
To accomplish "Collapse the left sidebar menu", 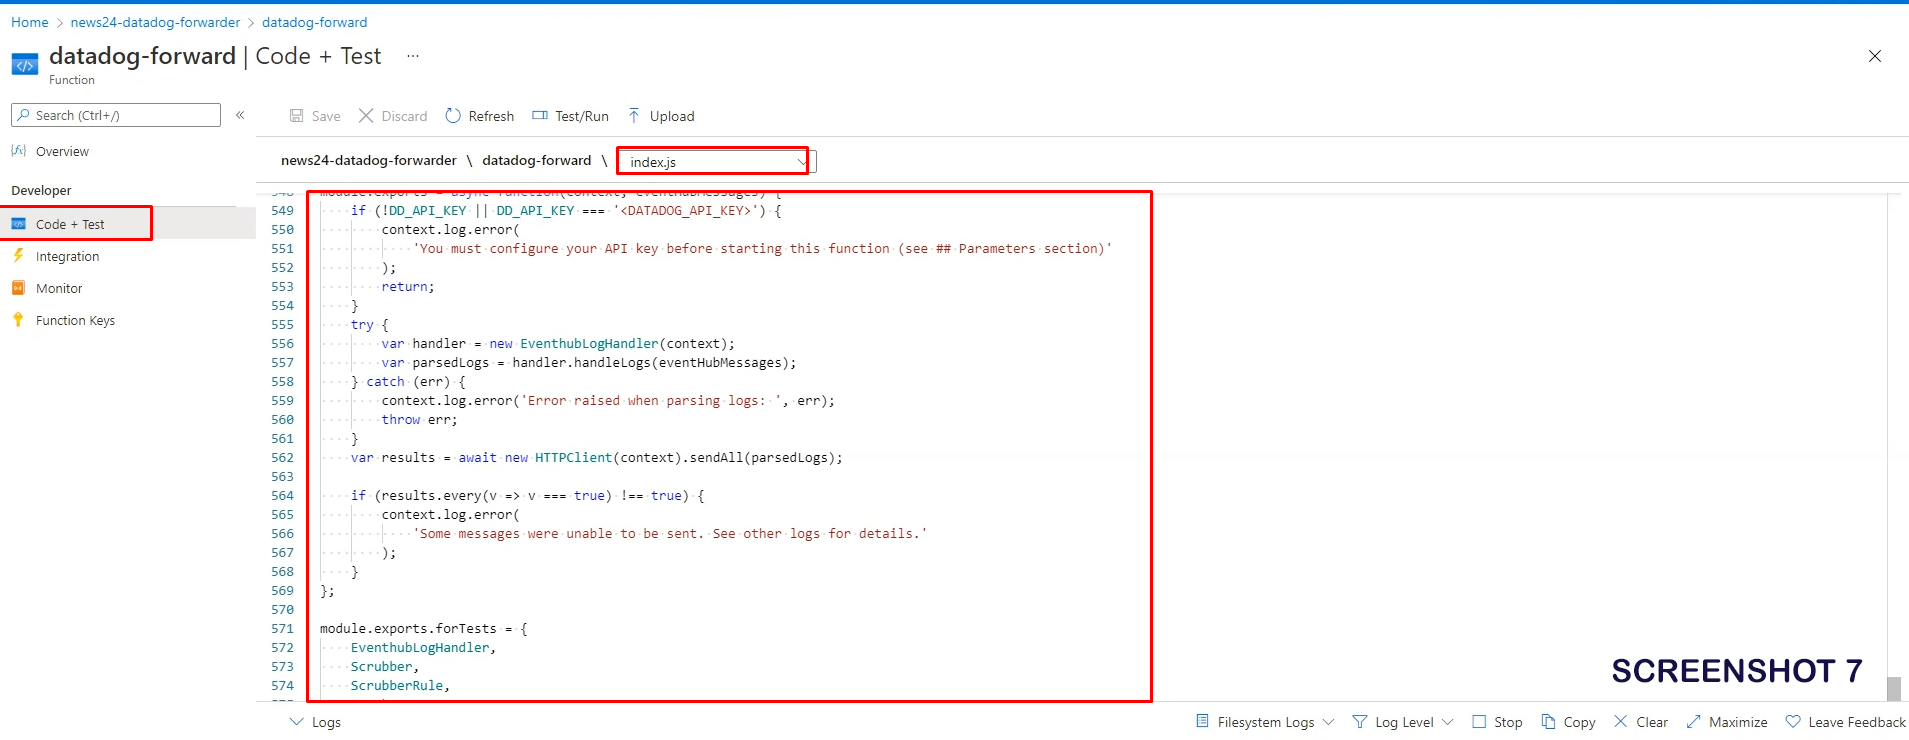I will (240, 115).
